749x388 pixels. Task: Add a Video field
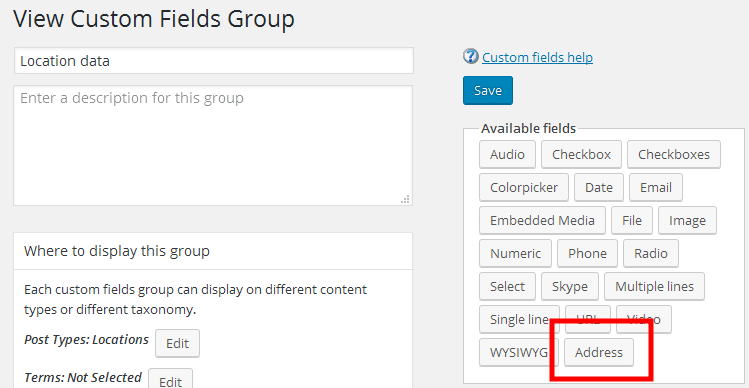tap(644, 319)
